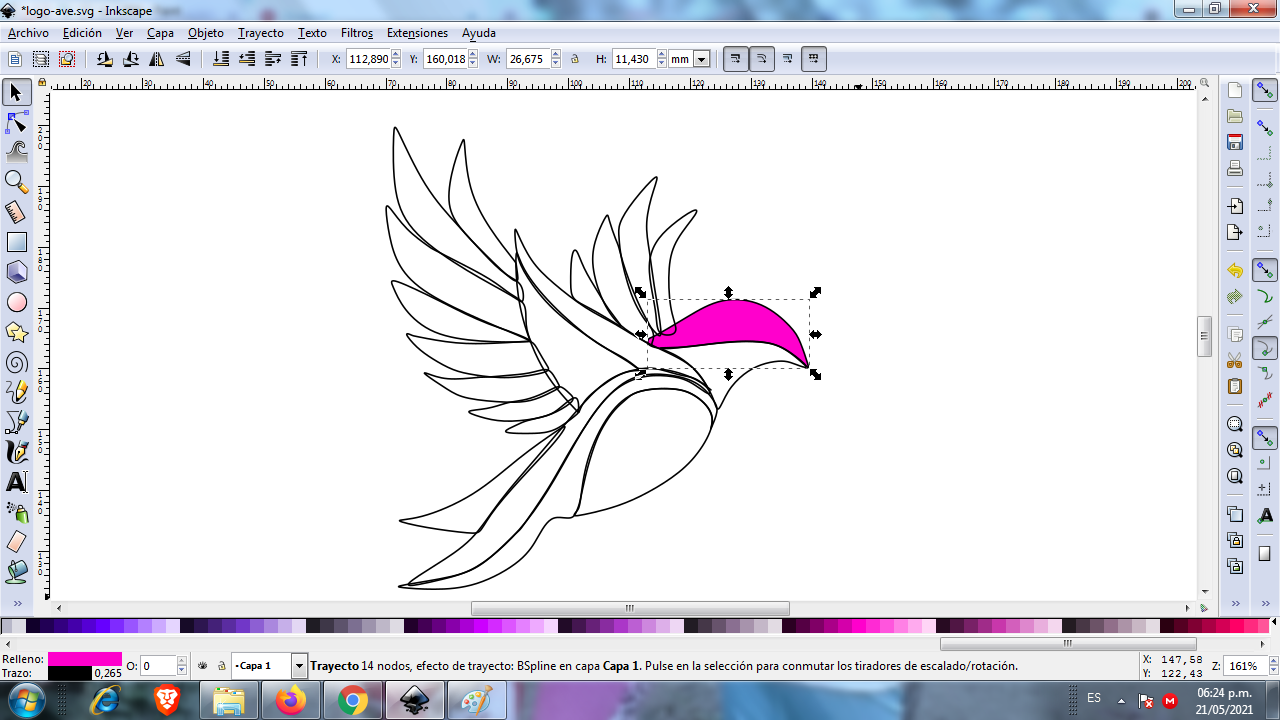Click Select all in all layers icon

click(41, 59)
